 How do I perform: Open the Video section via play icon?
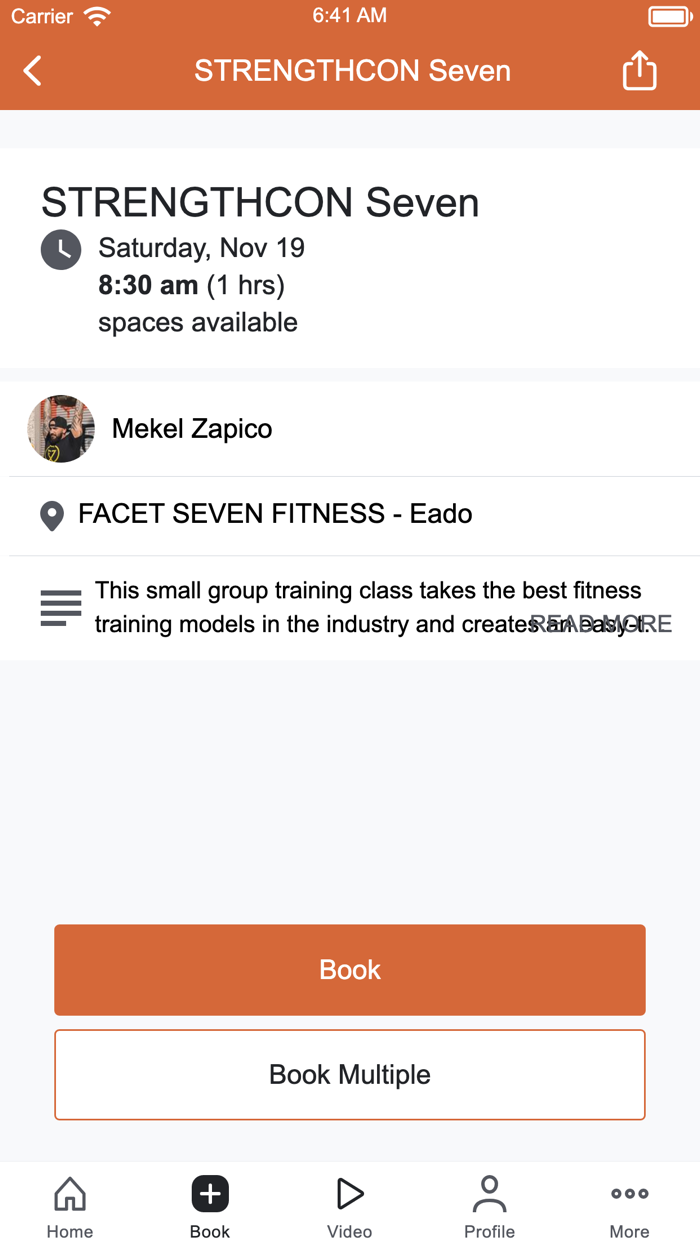click(349, 1193)
